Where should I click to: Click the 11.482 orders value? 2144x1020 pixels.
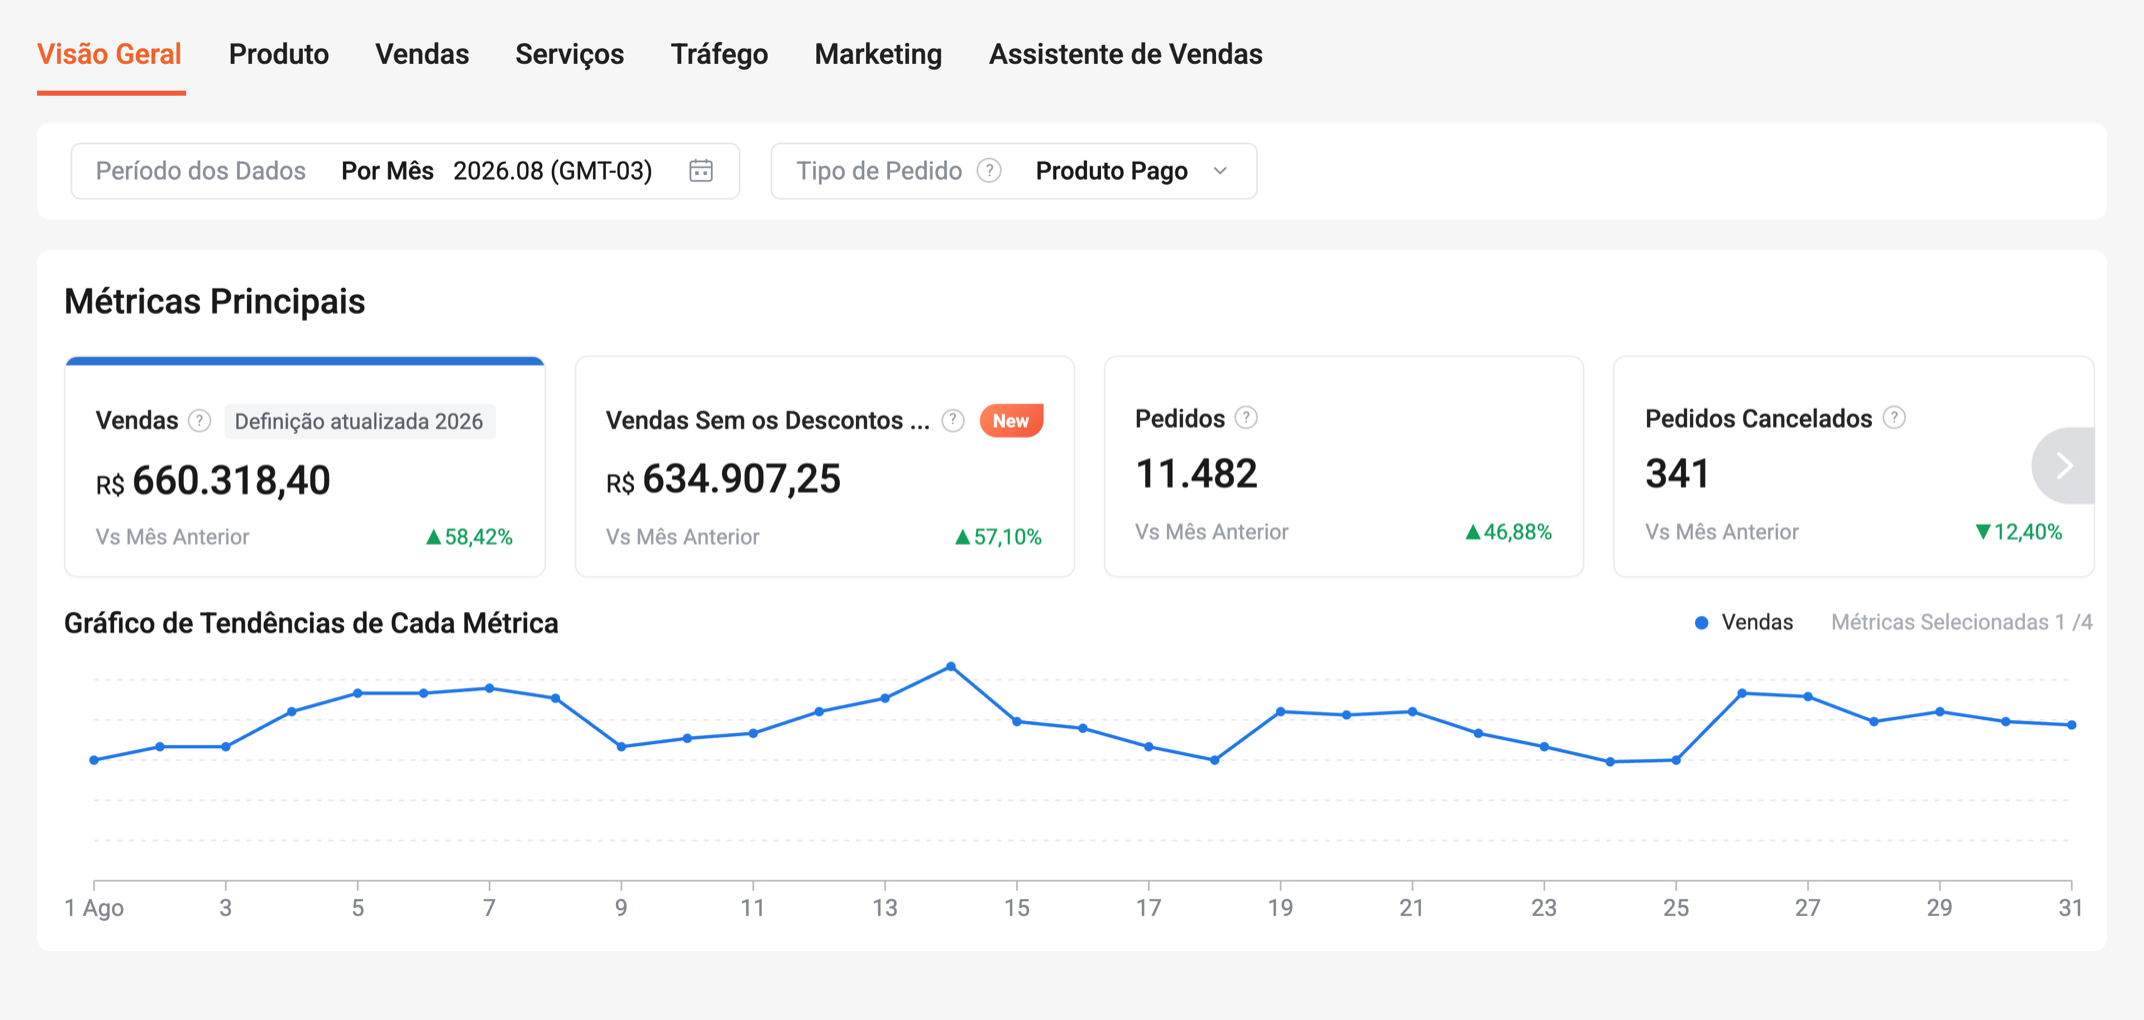(x=1196, y=474)
